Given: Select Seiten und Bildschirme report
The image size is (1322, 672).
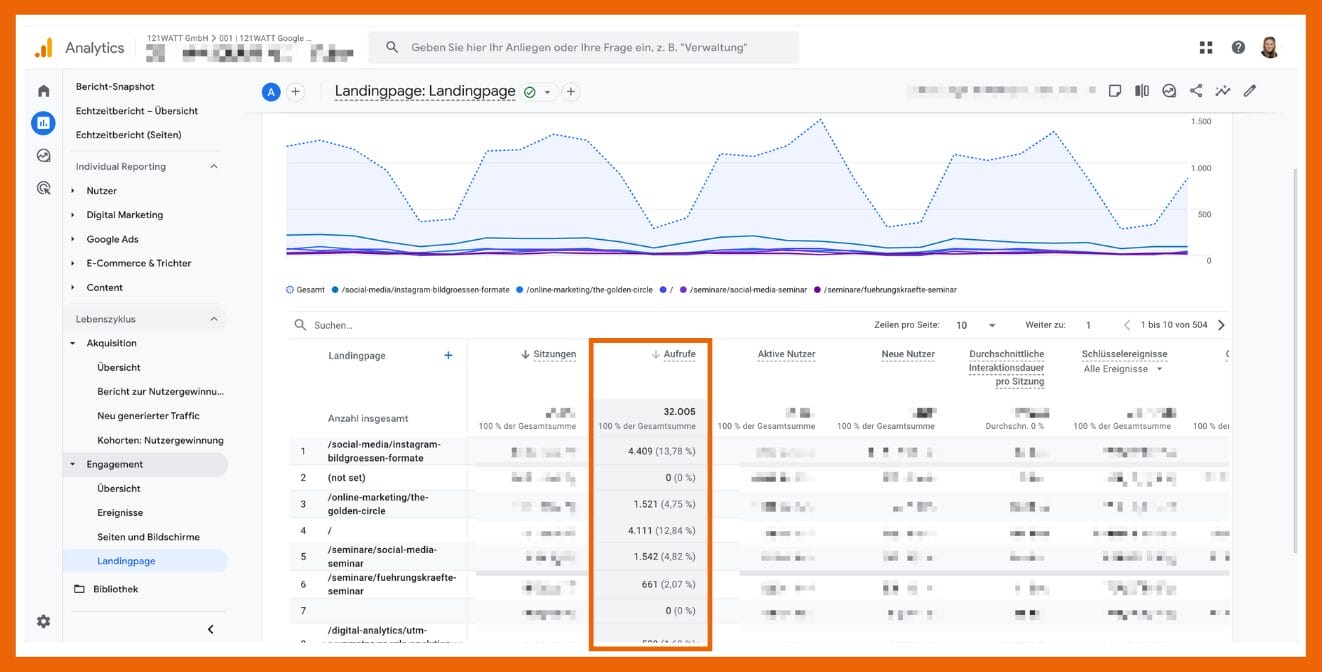Looking at the screenshot, I should coord(148,537).
